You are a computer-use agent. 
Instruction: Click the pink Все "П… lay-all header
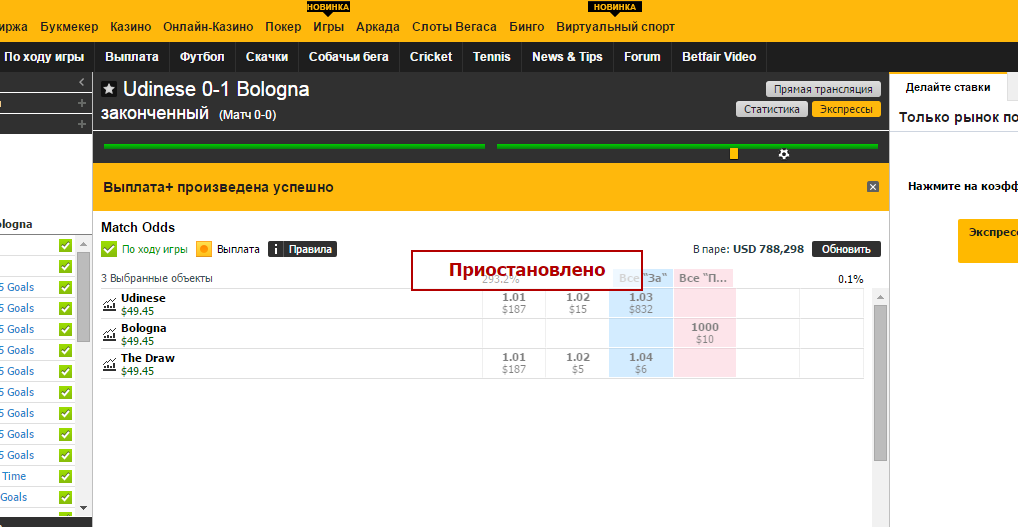tap(703, 278)
